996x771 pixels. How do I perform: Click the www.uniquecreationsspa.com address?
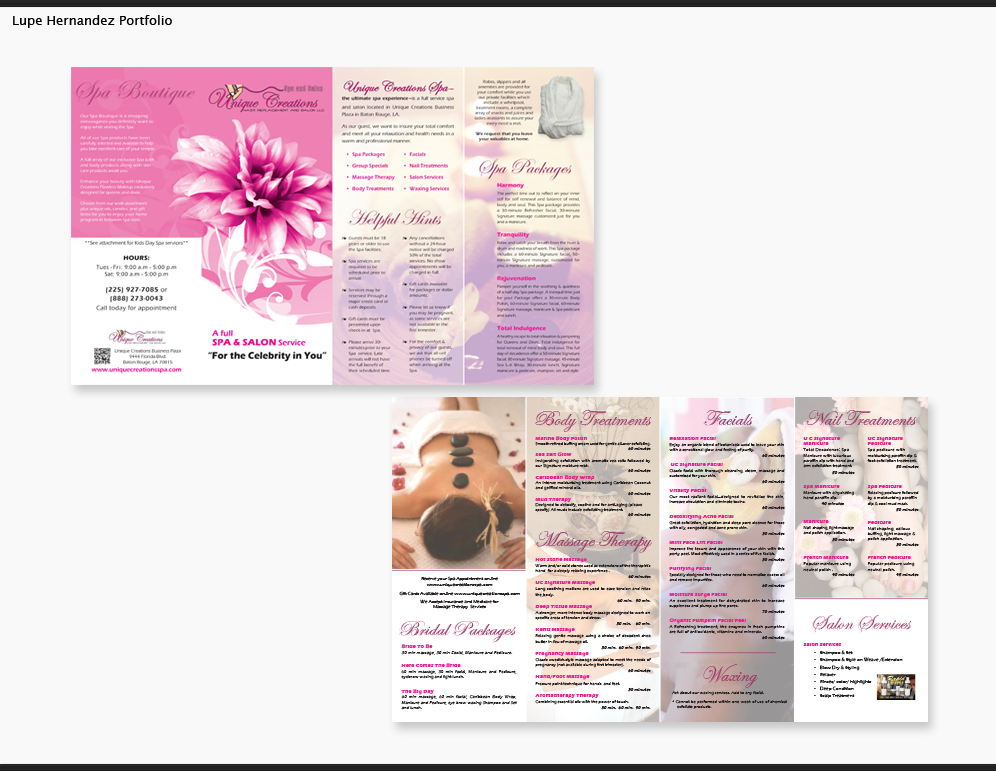point(136,370)
